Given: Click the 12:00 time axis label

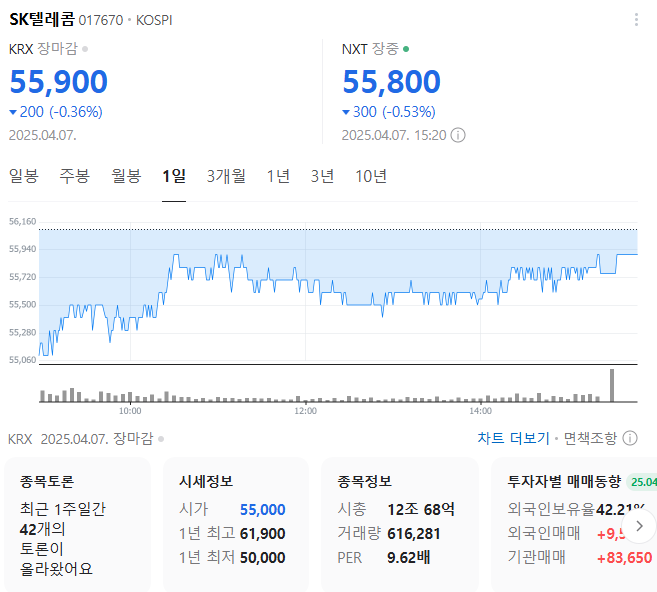Looking at the screenshot, I should coord(305,411).
